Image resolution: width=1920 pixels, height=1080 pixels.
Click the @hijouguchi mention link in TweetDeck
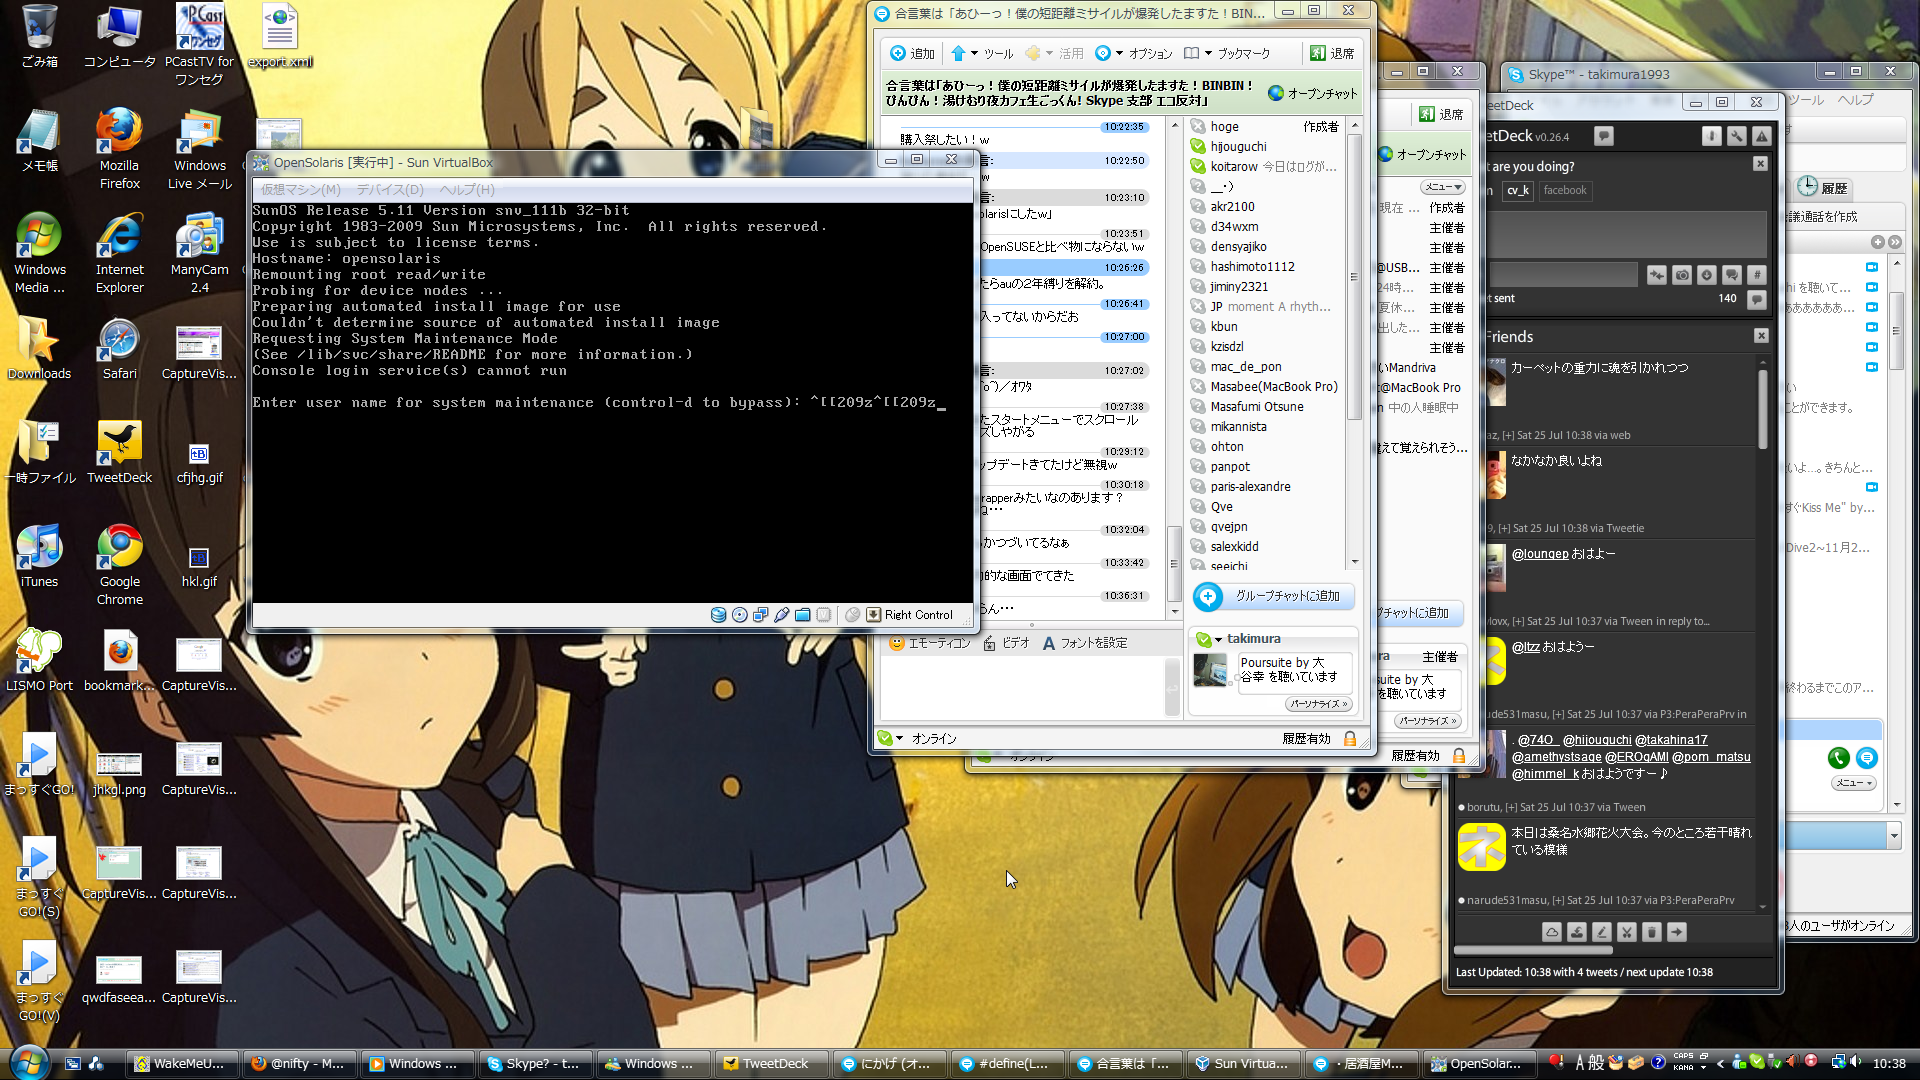click(x=1597, y=740)
